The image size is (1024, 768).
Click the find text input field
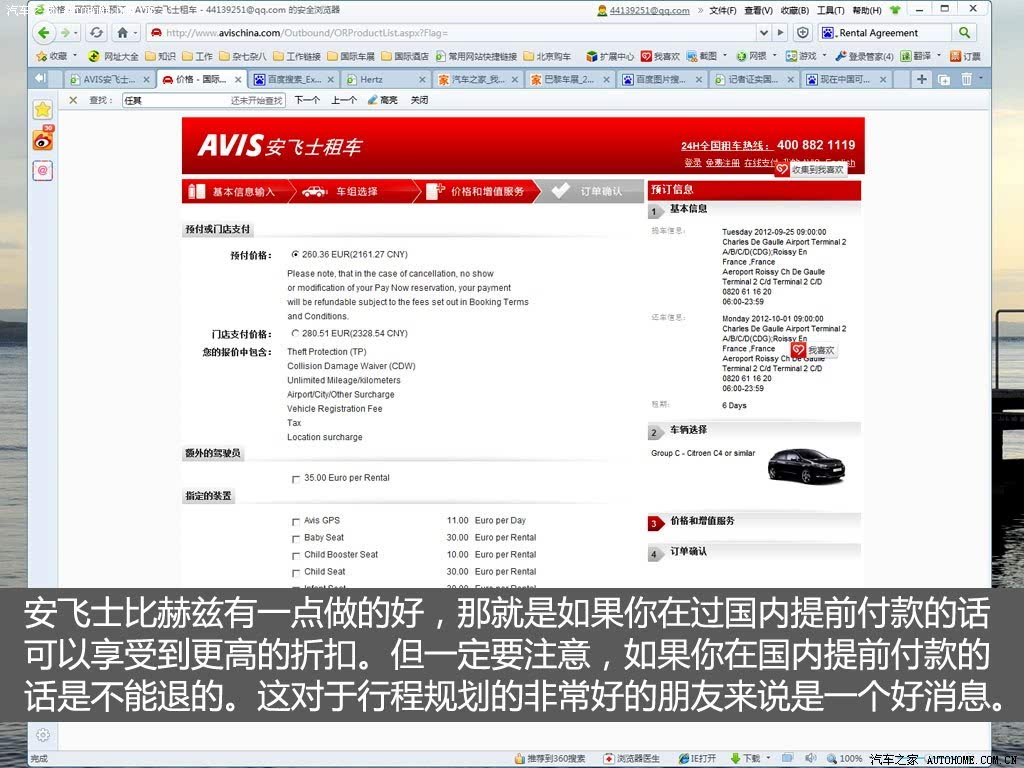tap(203, 100)
